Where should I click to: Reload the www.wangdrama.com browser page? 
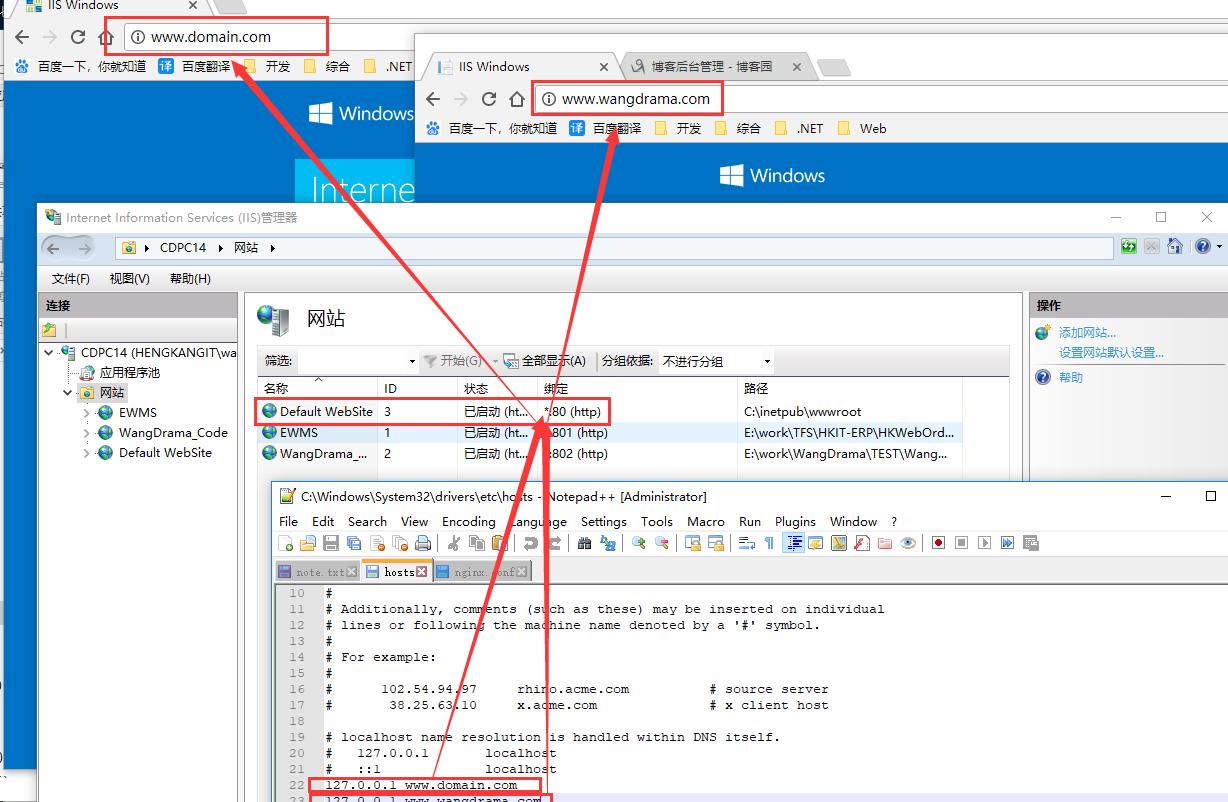[489, 99]
